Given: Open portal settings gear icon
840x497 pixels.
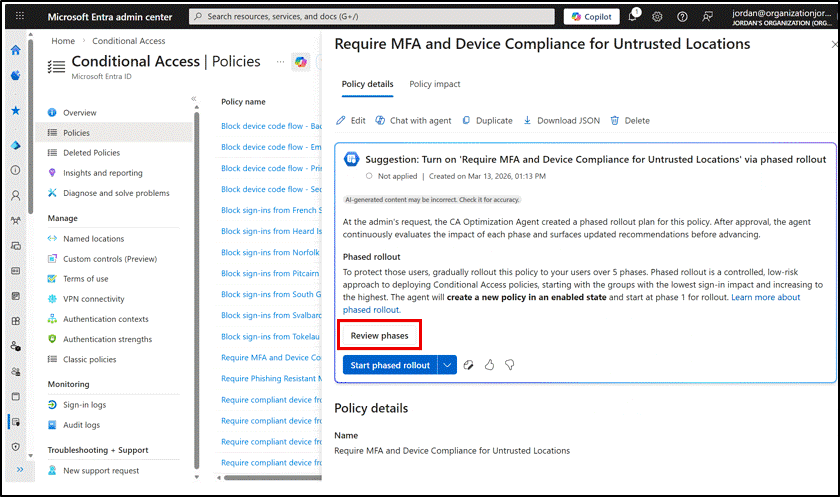Looking at the screenshot, I should tap(657, 17).
